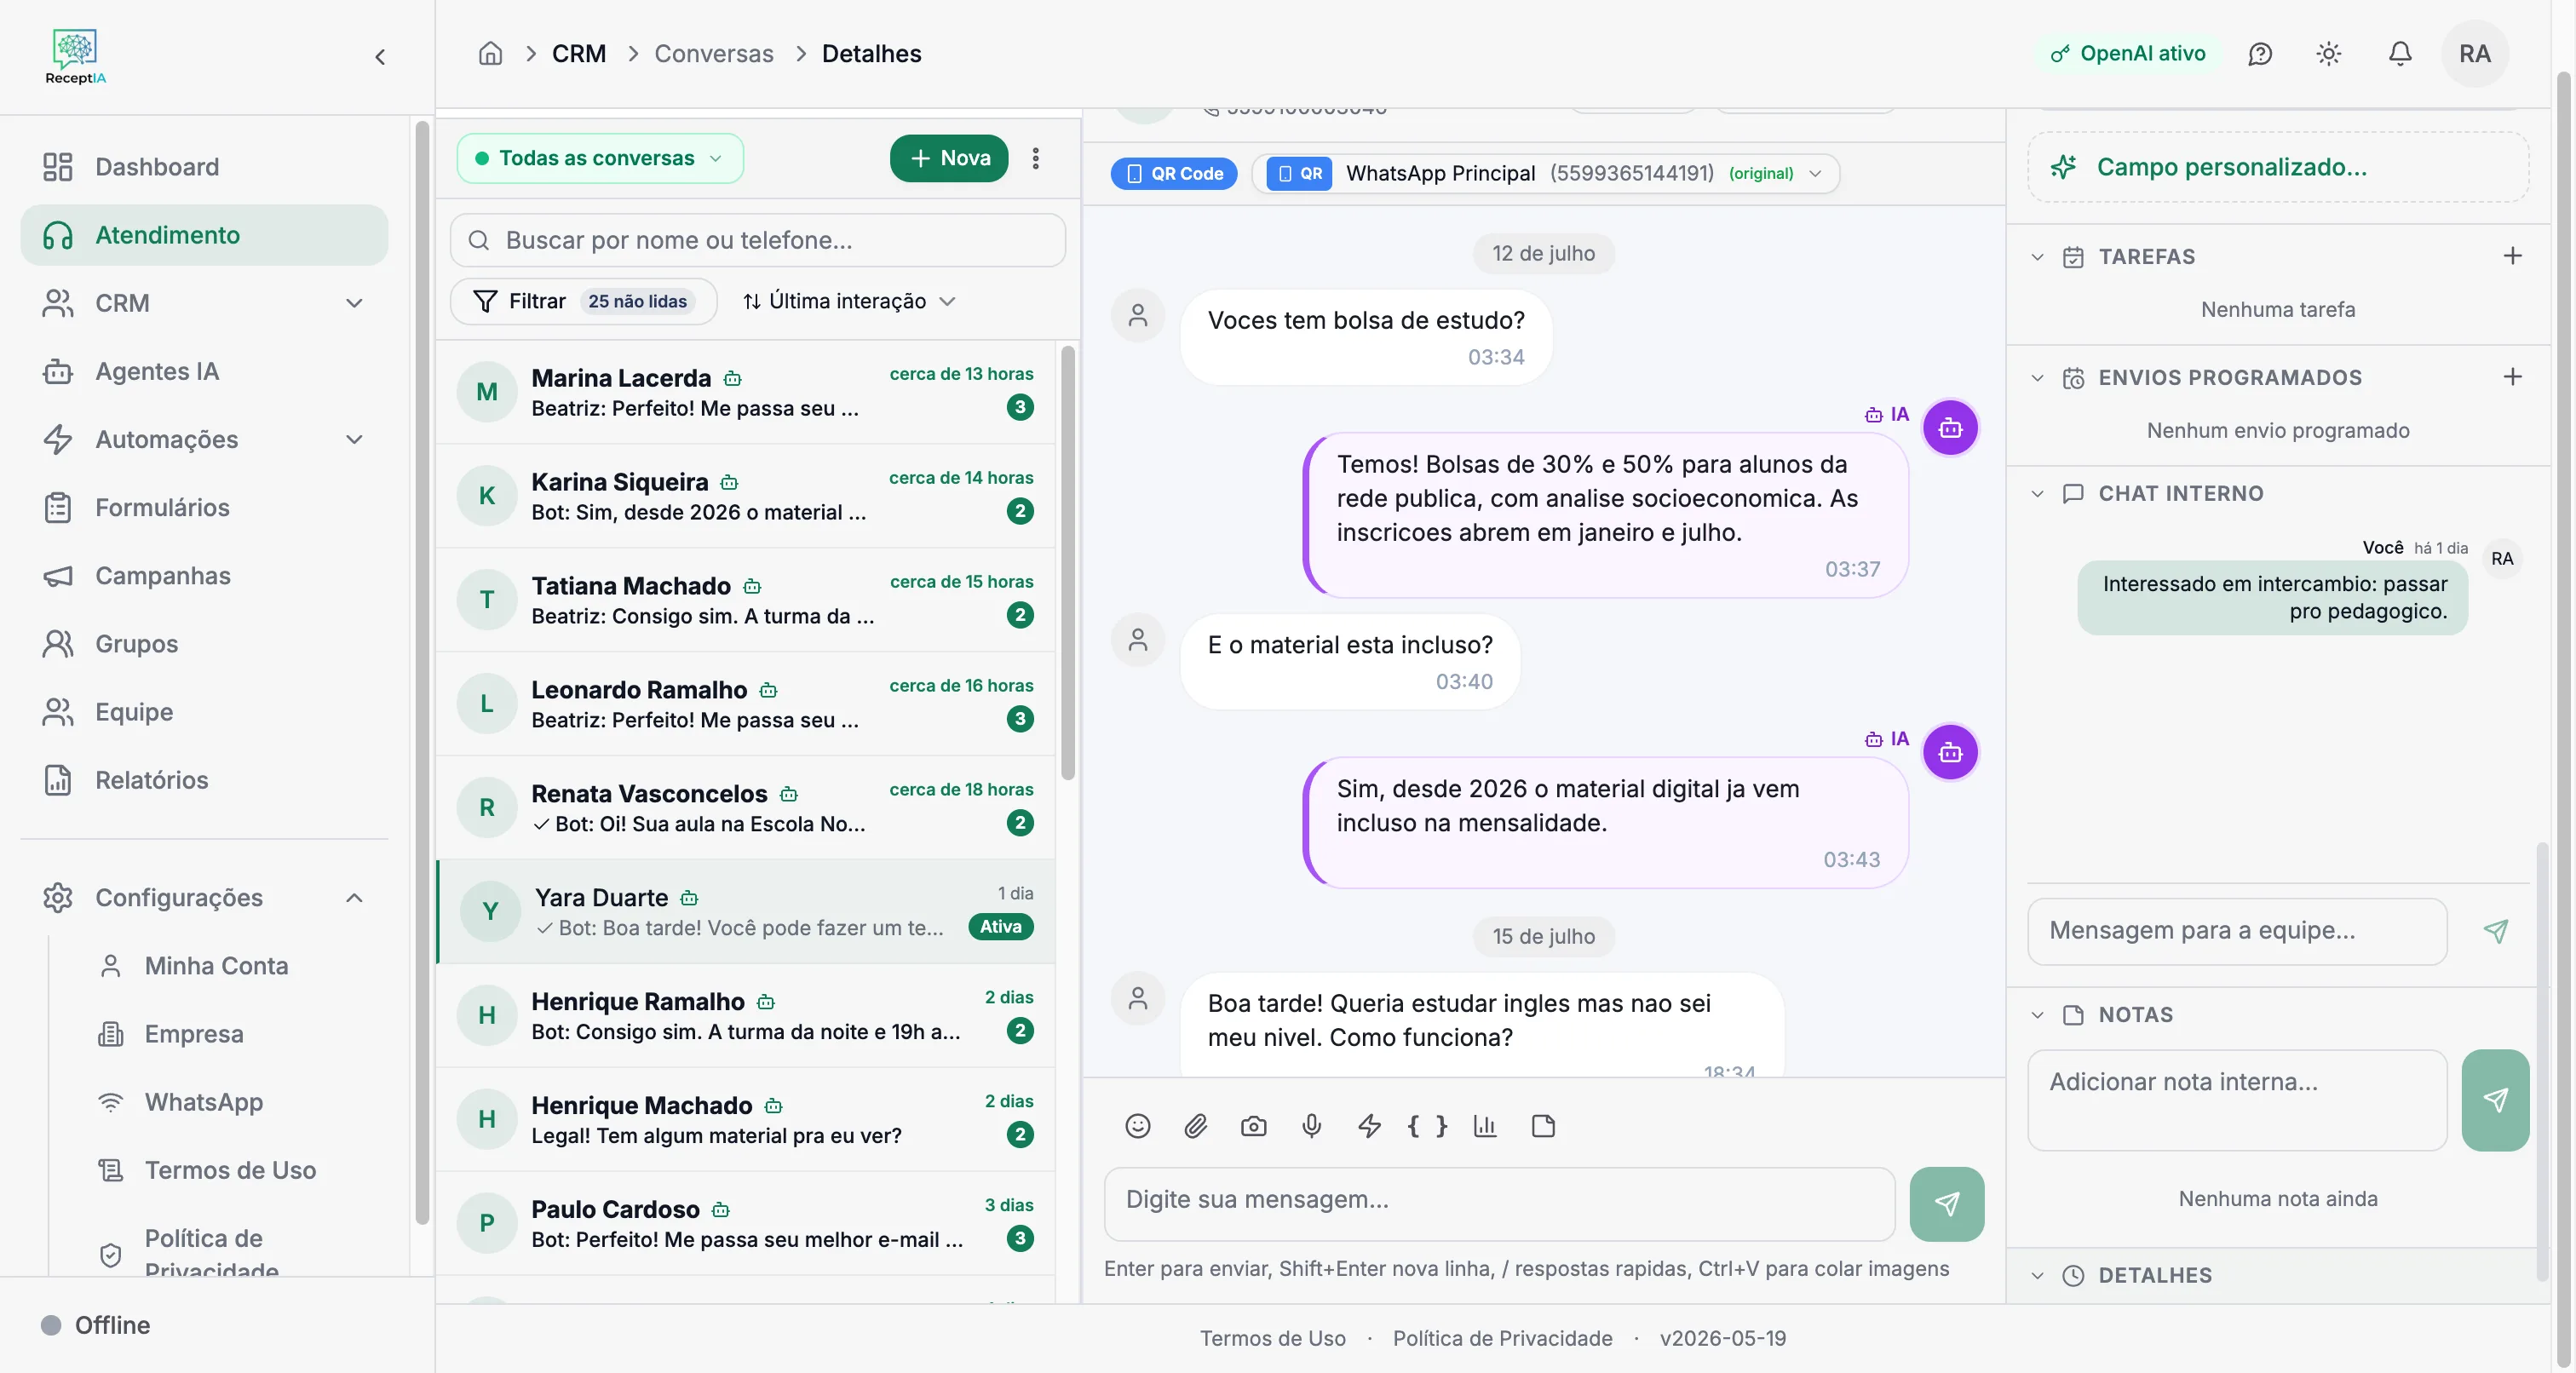The image size is (2576, 1373).
Task: Open conversation list three-dot options menu
Action: [1036, 158]
